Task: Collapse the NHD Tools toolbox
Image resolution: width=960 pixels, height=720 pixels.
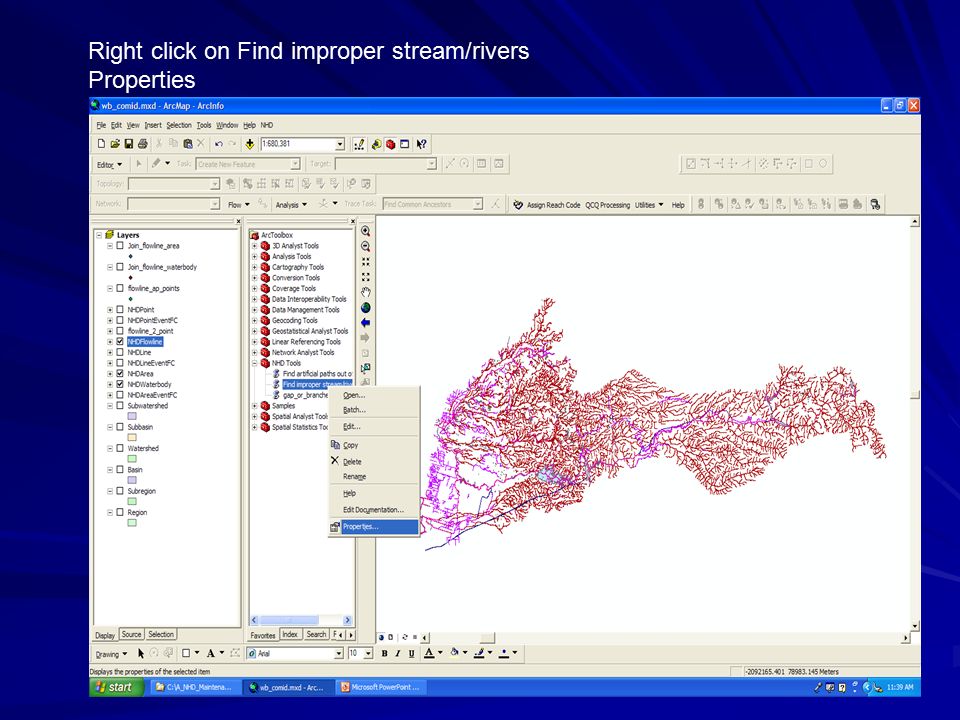Action: (255, 363)
